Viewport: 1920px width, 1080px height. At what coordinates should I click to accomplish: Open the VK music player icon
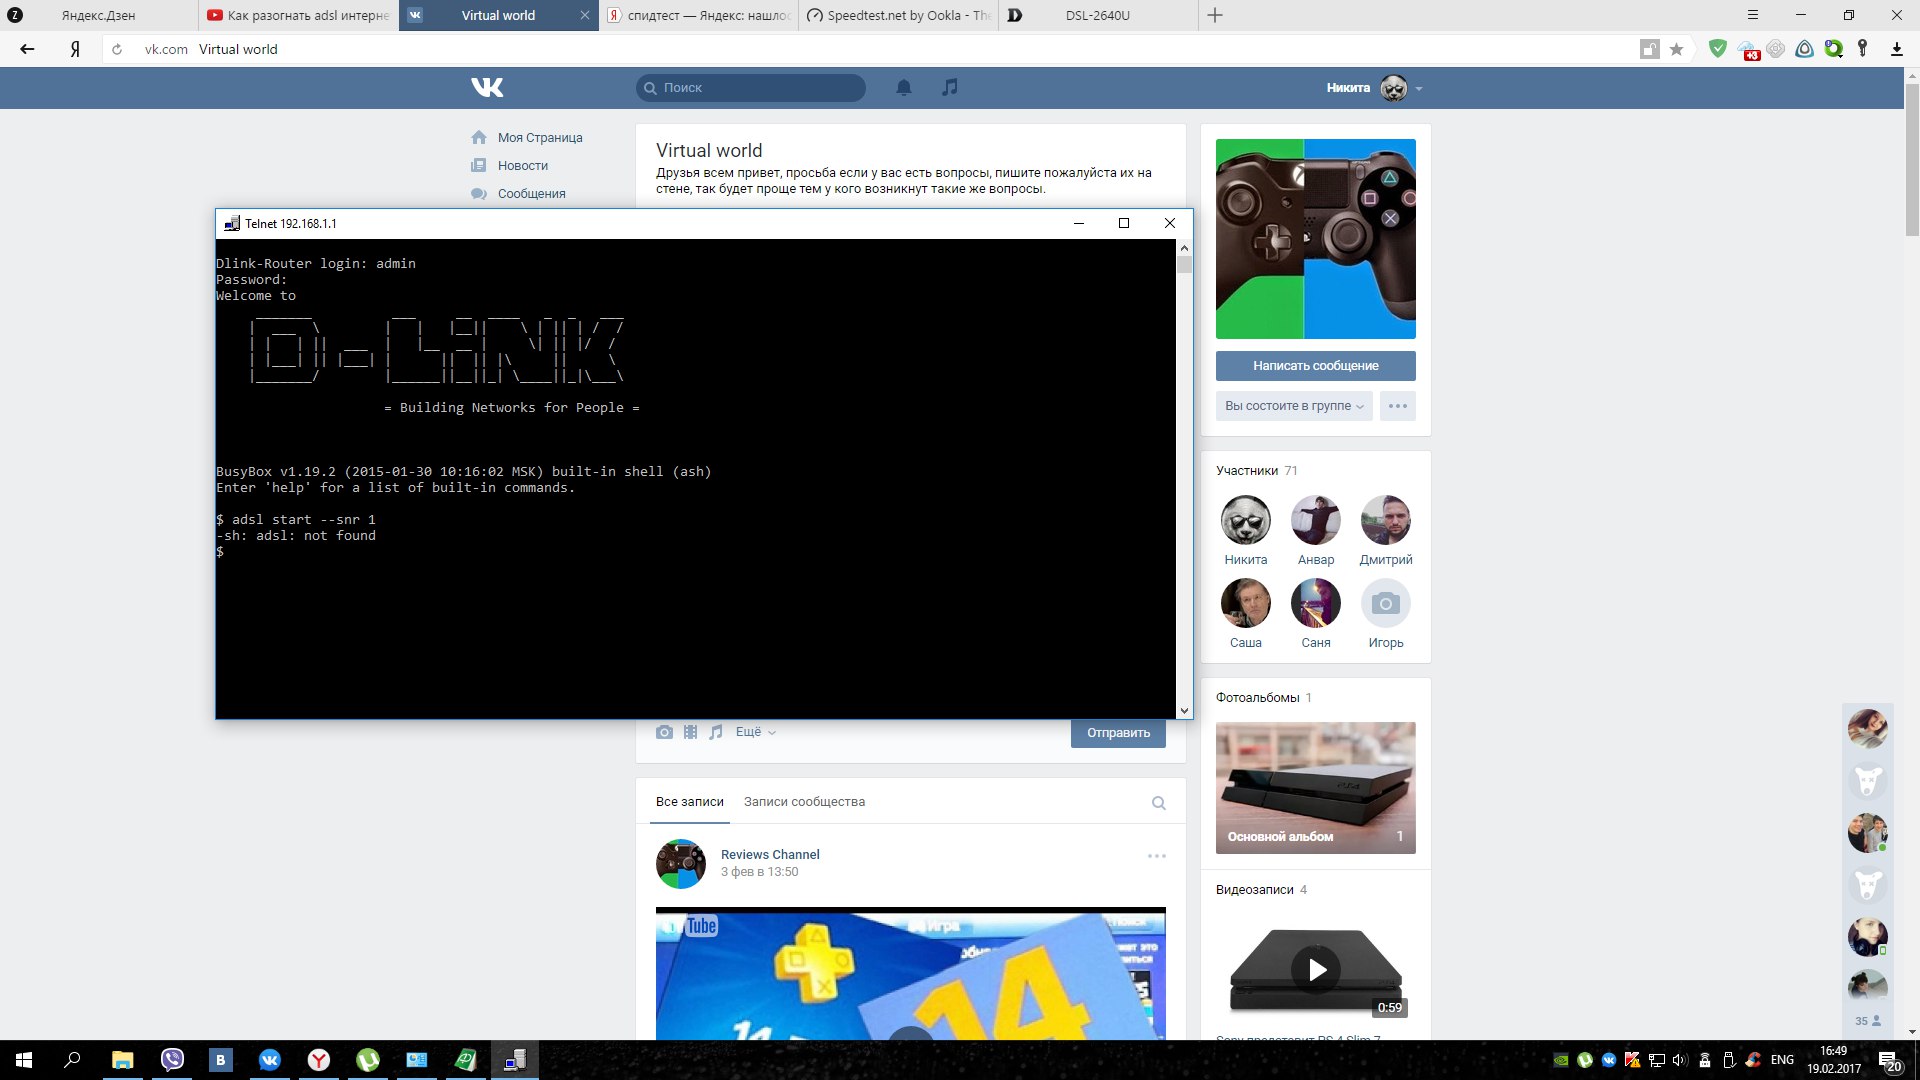point(950,88)
